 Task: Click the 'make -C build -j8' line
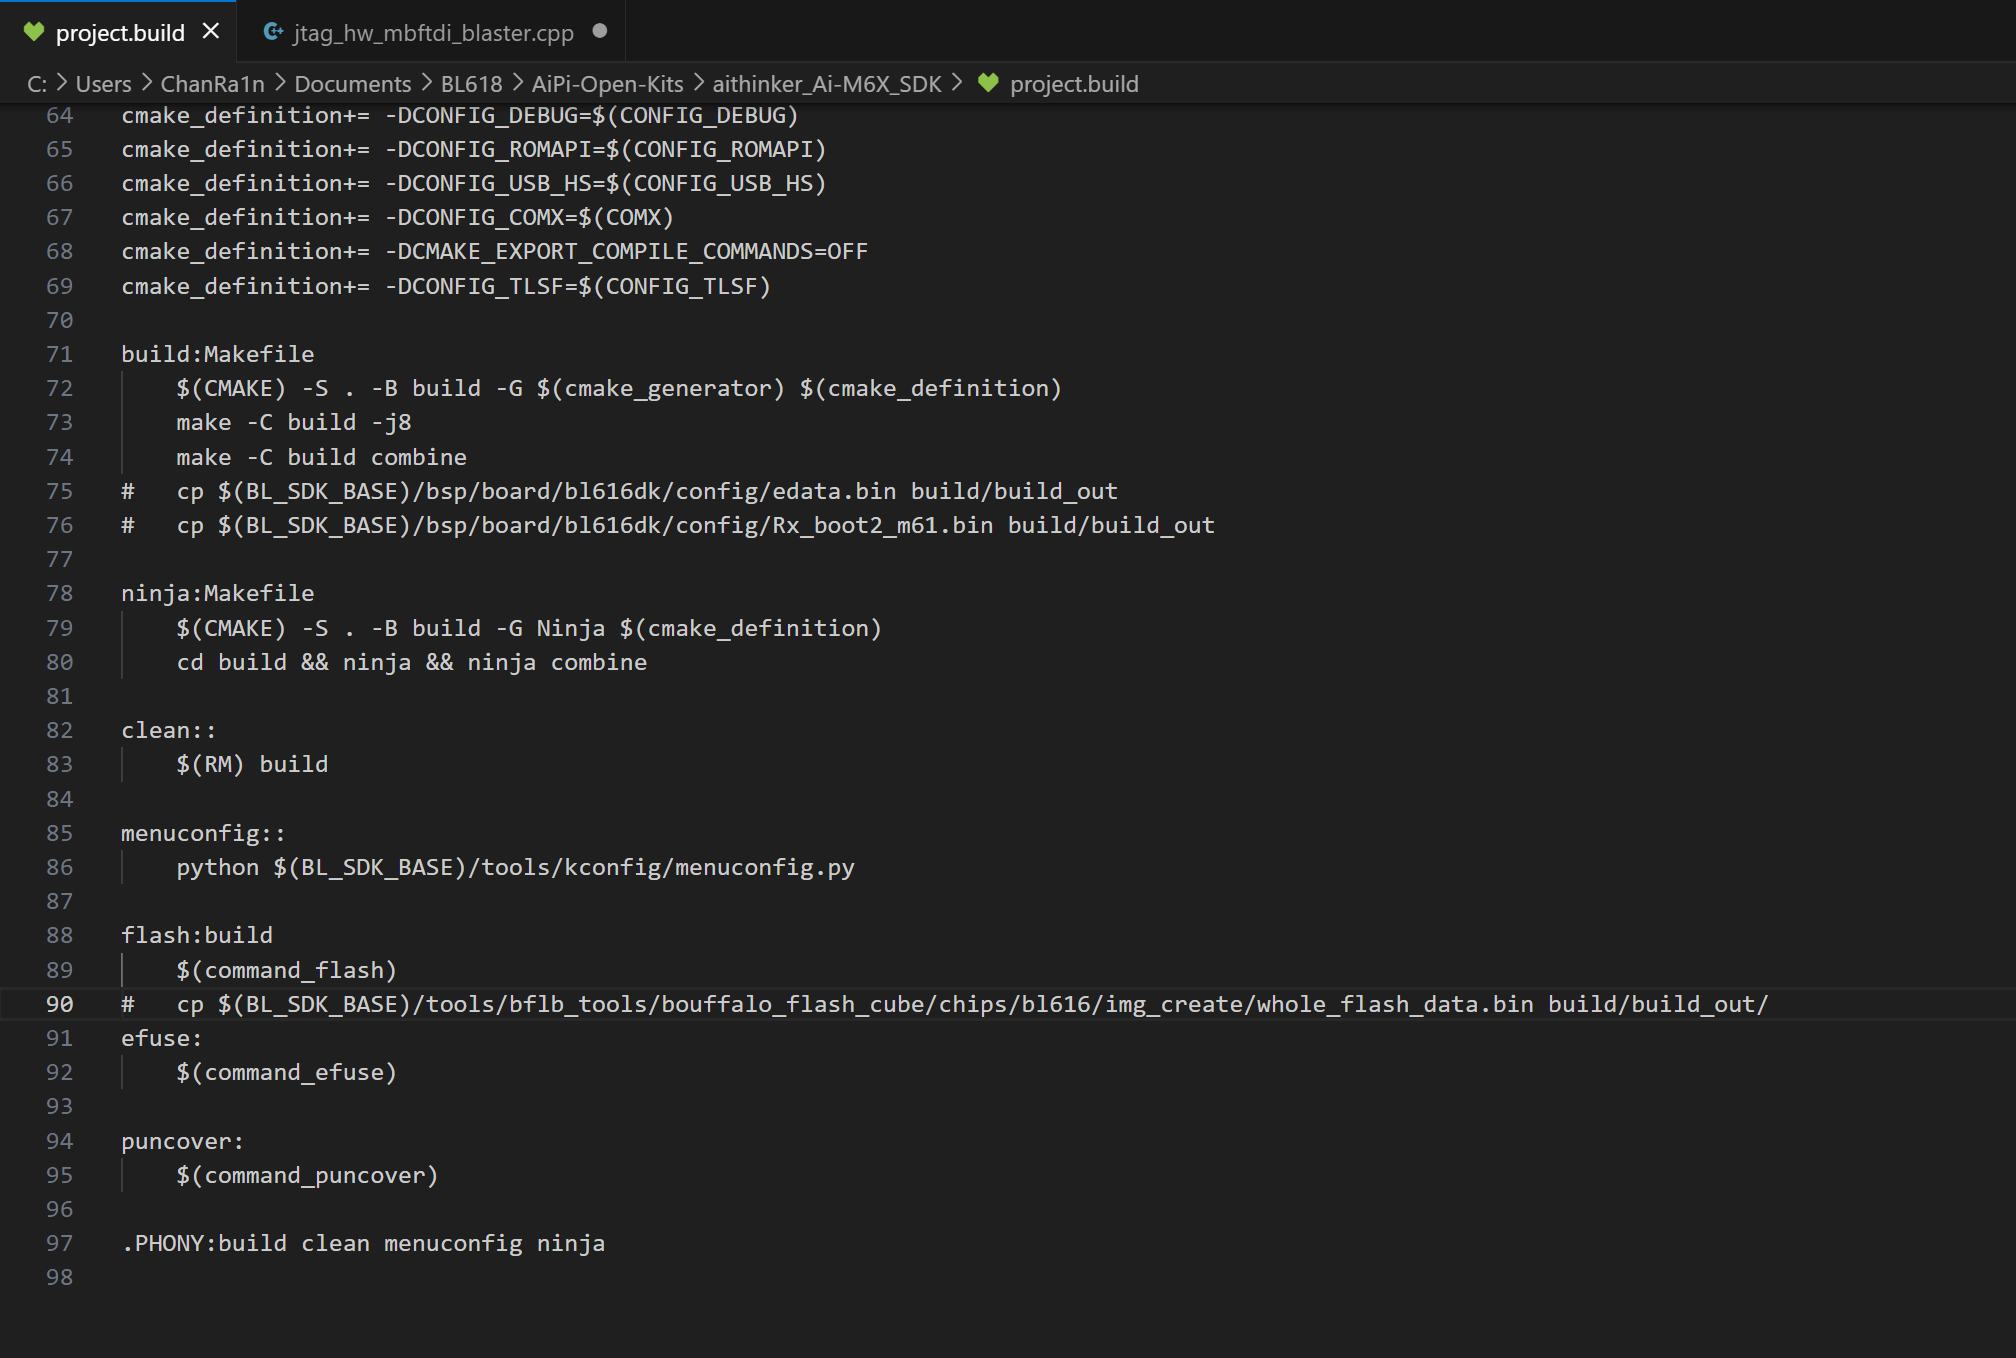[x=294, y=422]
